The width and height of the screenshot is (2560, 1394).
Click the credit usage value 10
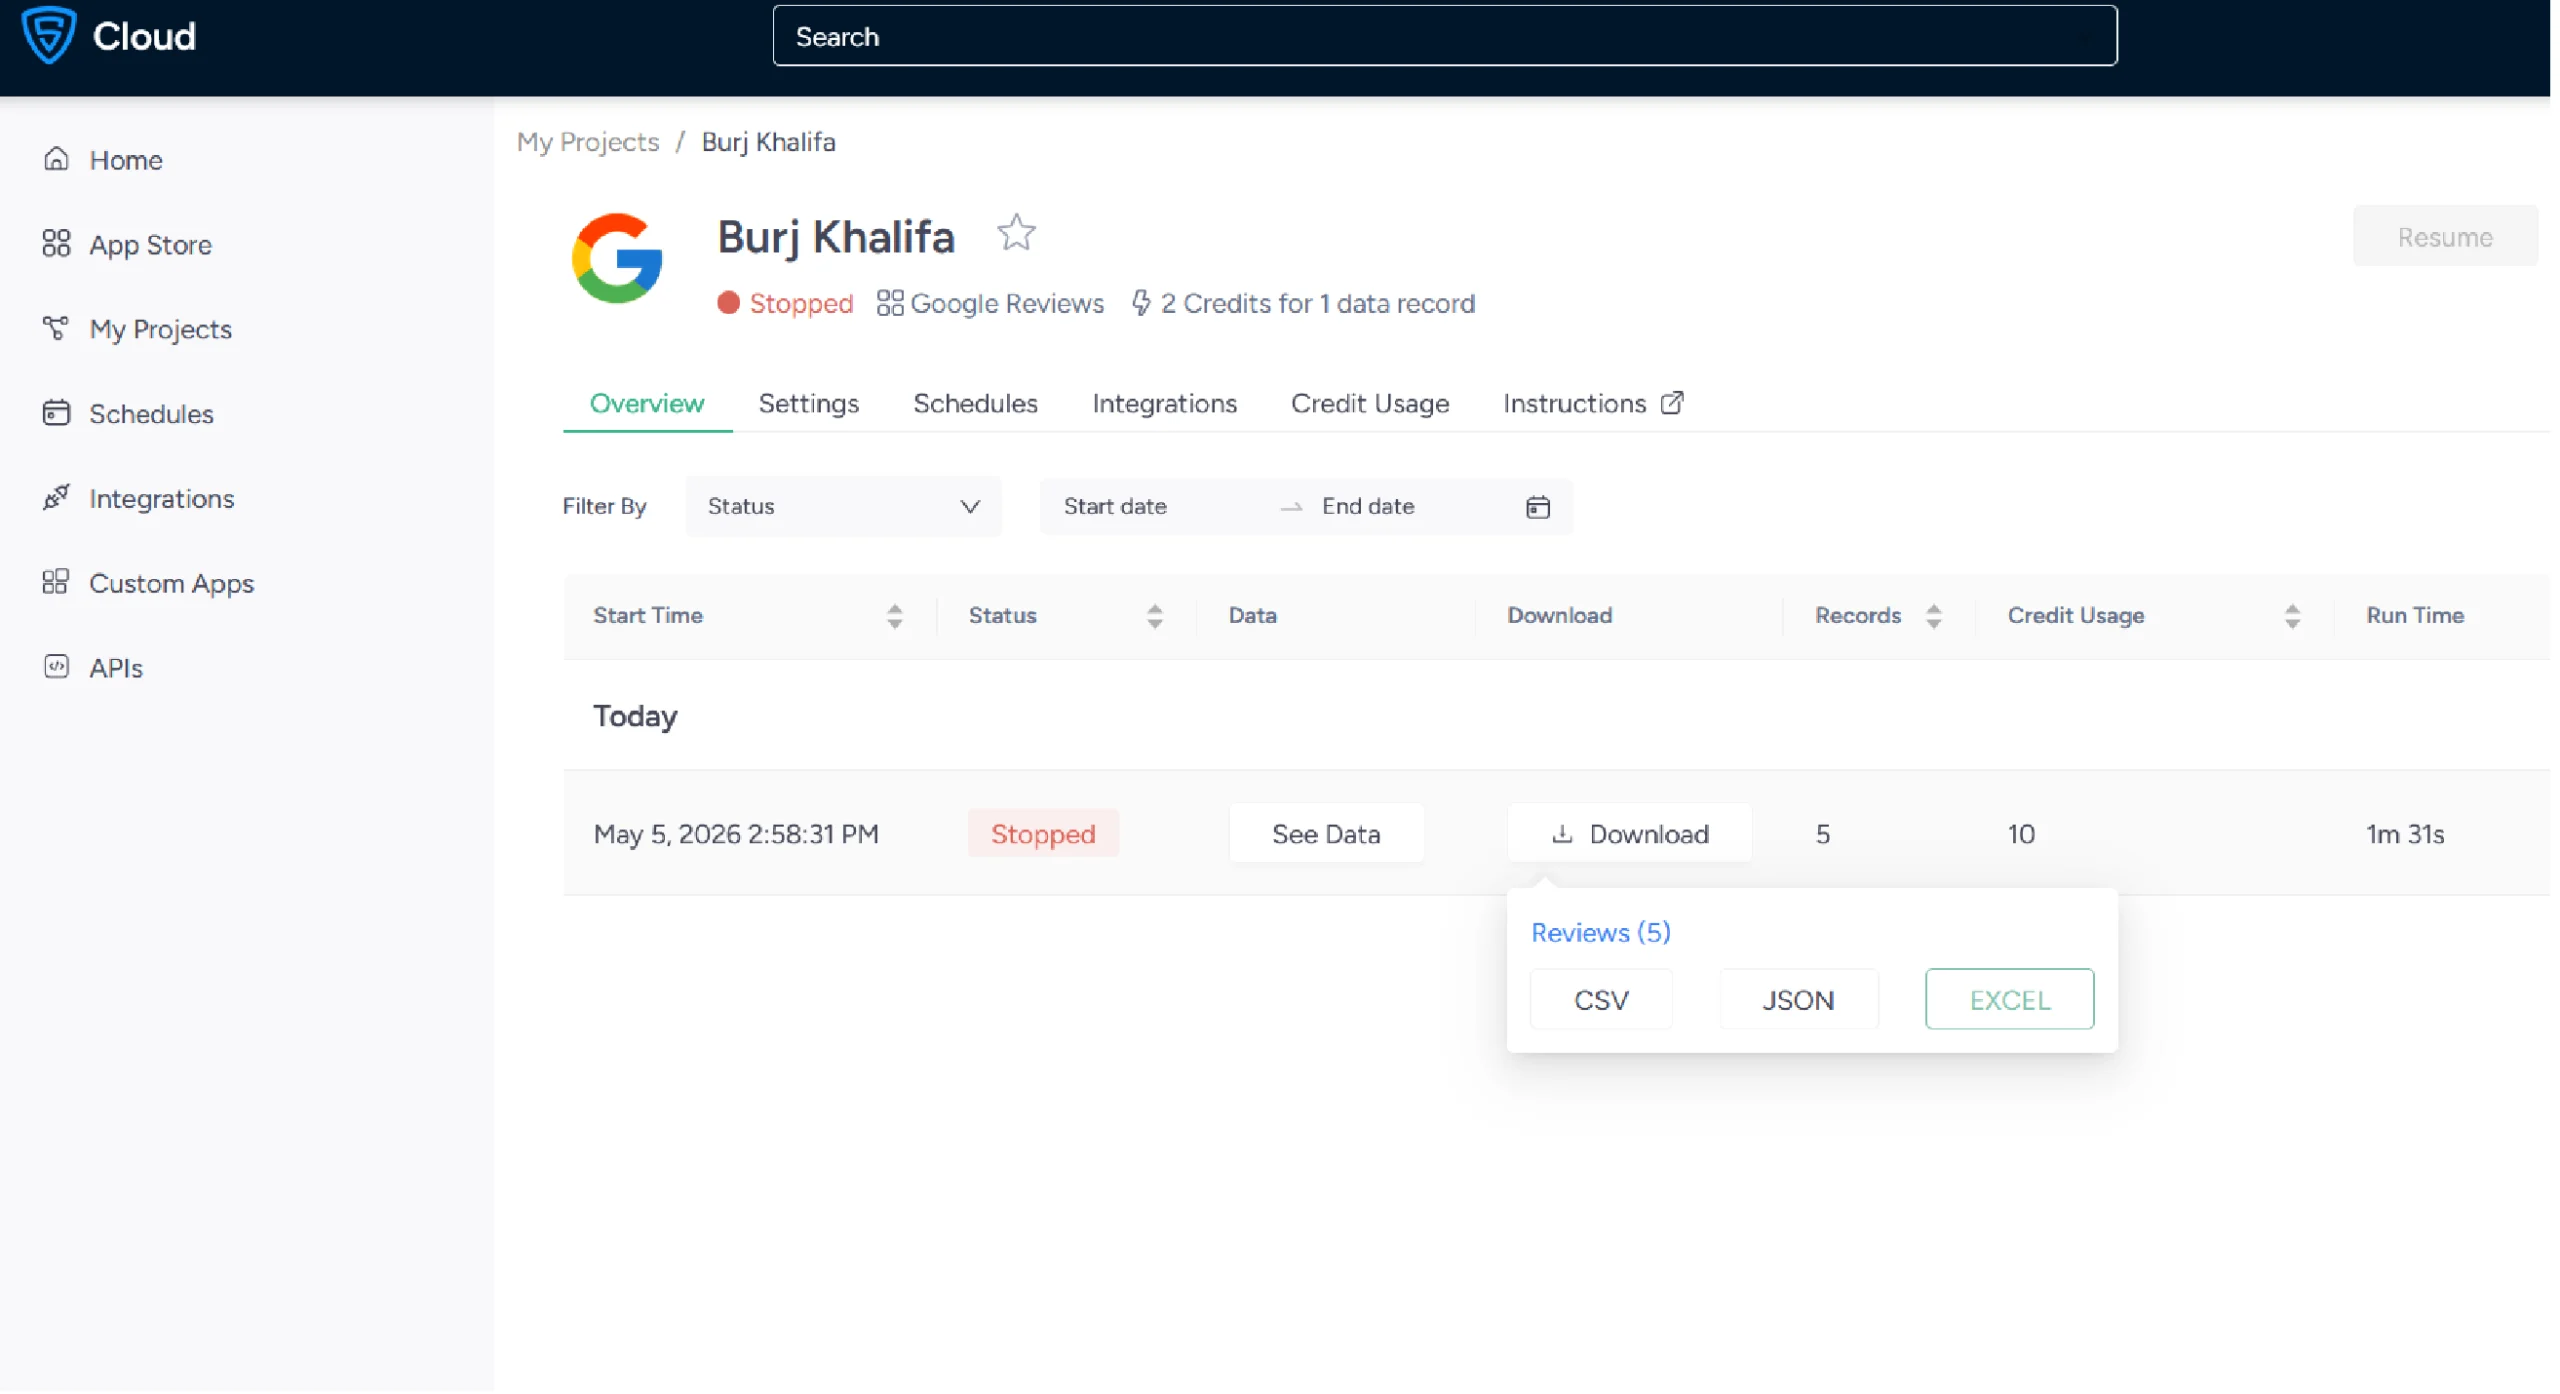click(2020, 834)
